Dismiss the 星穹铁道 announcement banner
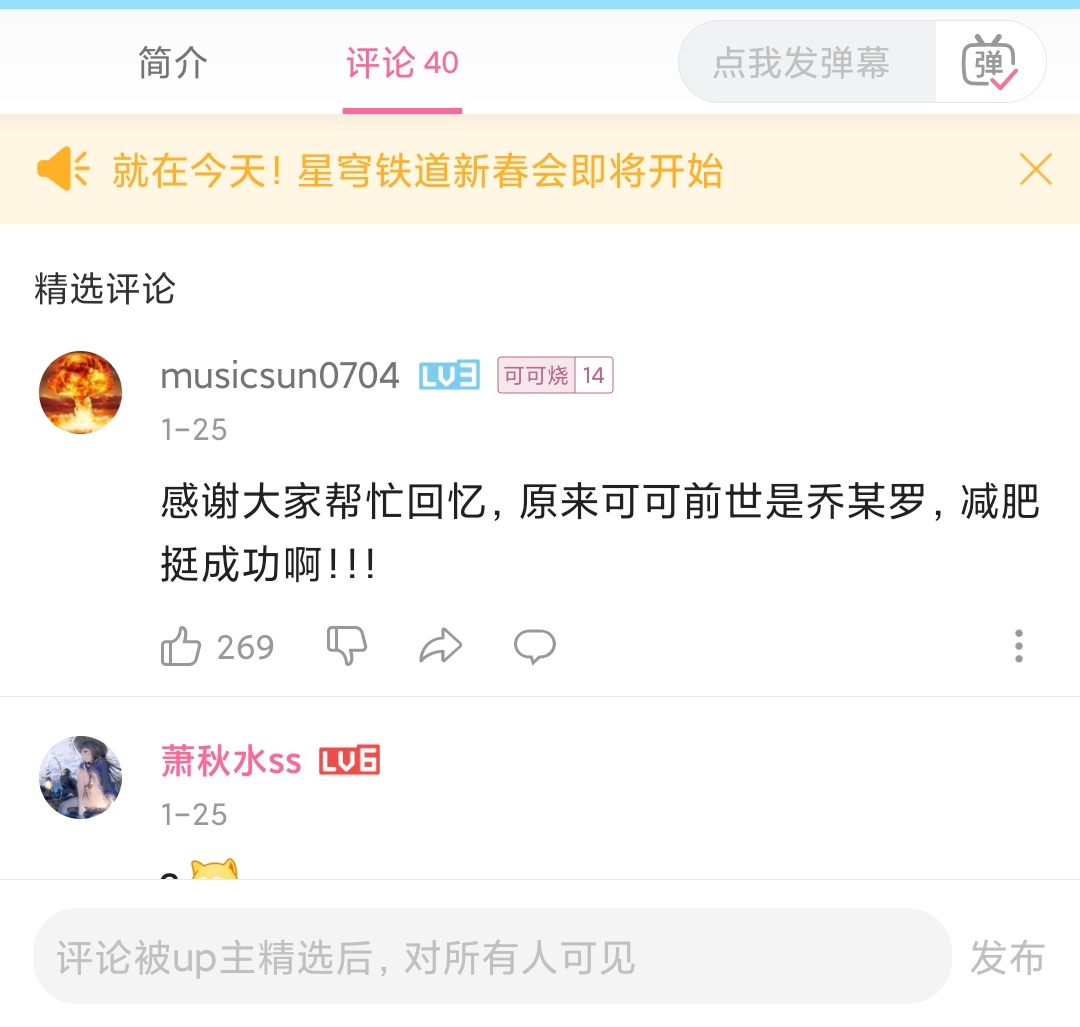 pos(1035,169)
